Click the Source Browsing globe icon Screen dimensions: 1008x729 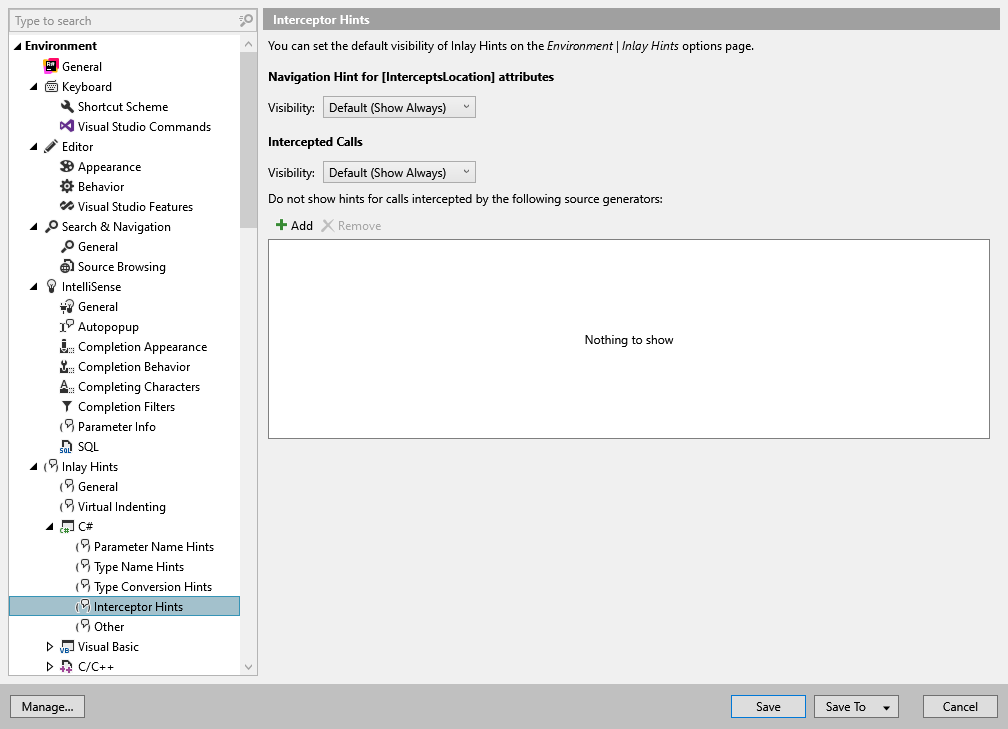click(x=67, y=267)
